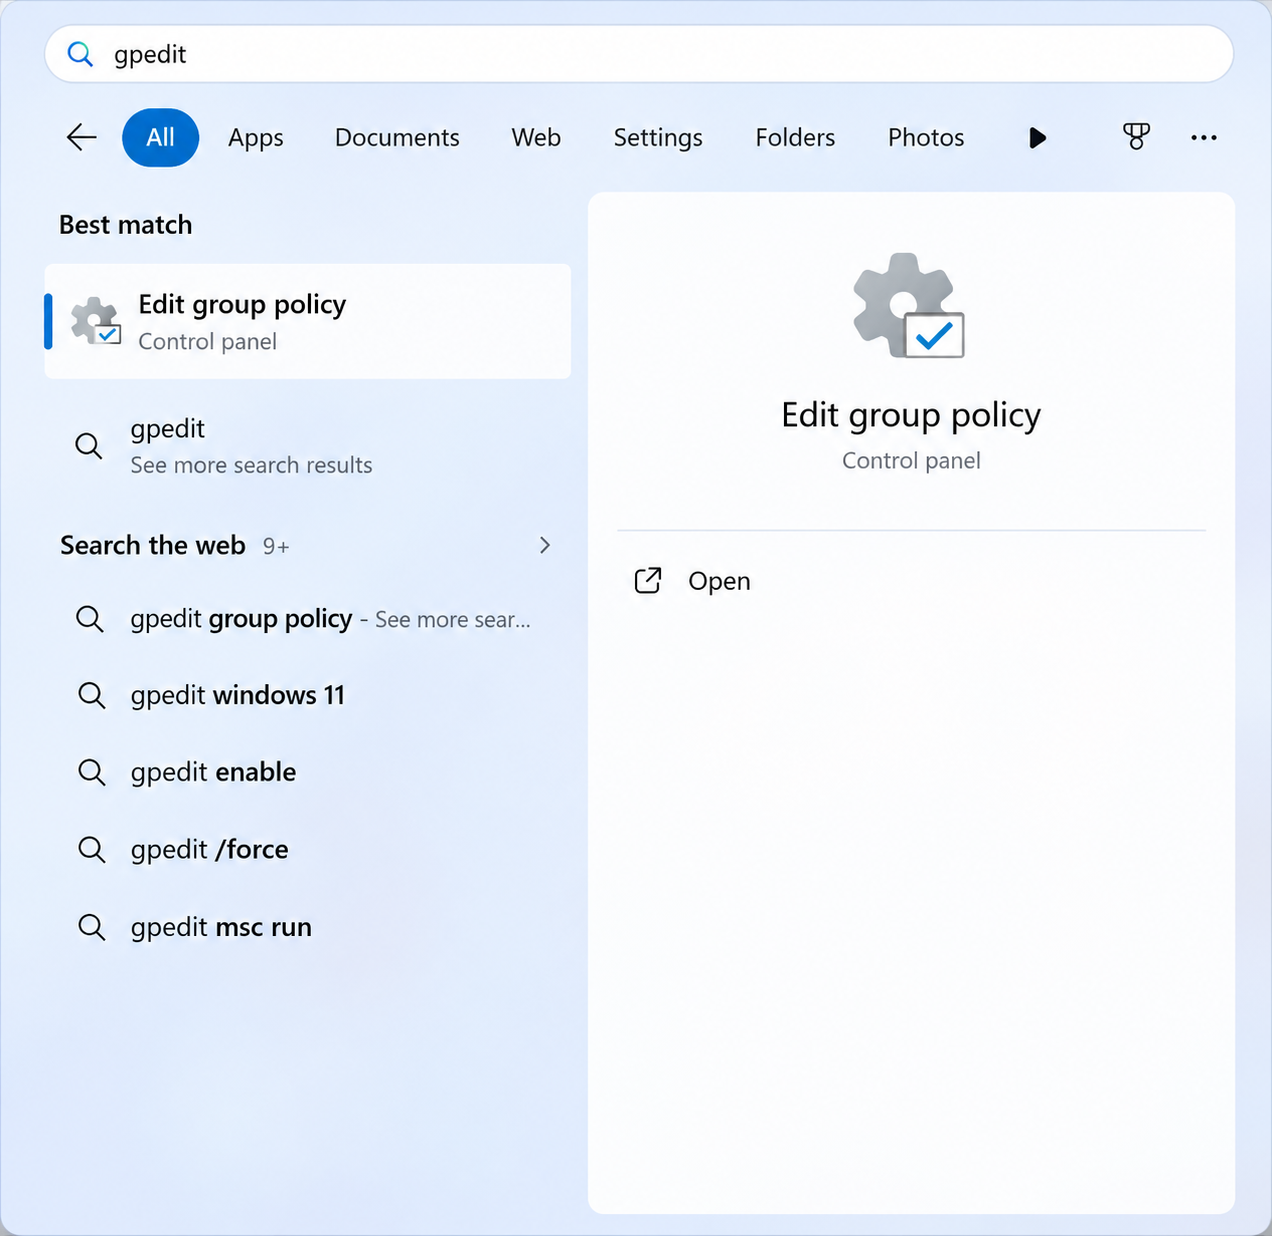Click the 9+ web results count
This screenshot has width=1272, height=1236.
tap(276, 546)
